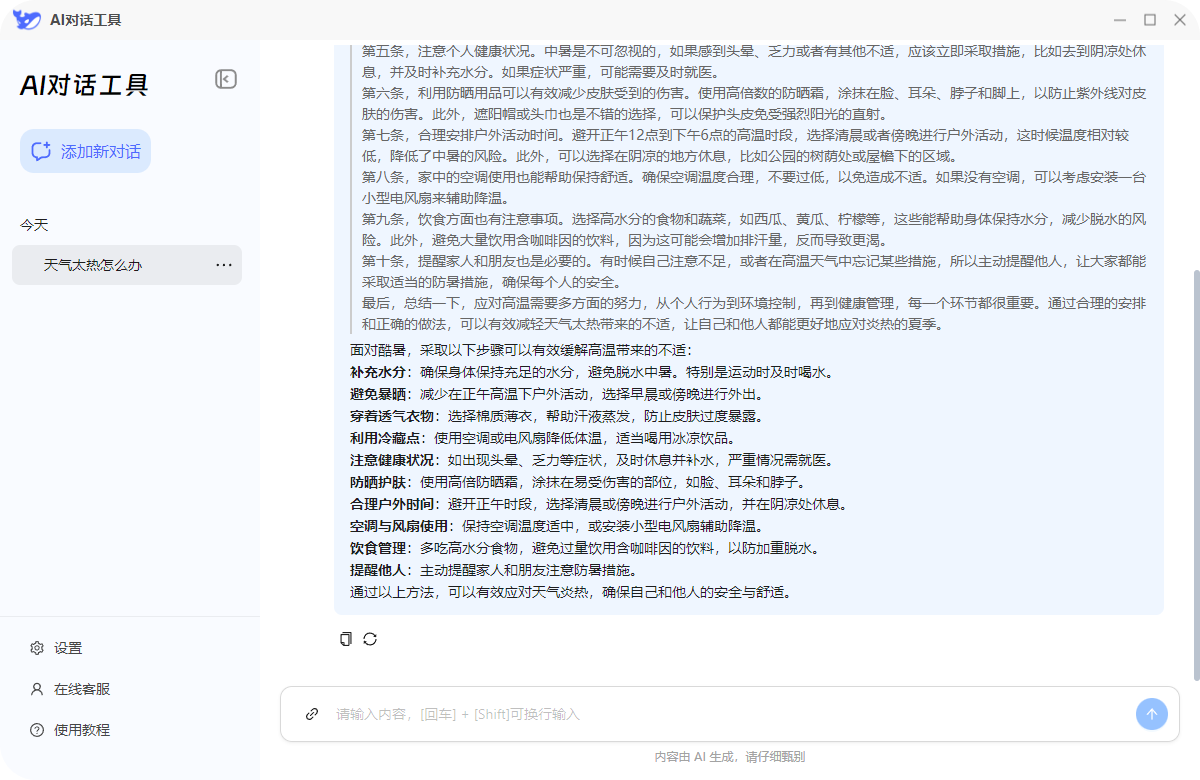The image size is (1200, 780).
Task: Click the bold text 合理户外时间
Action: click(x=392, y=504)
